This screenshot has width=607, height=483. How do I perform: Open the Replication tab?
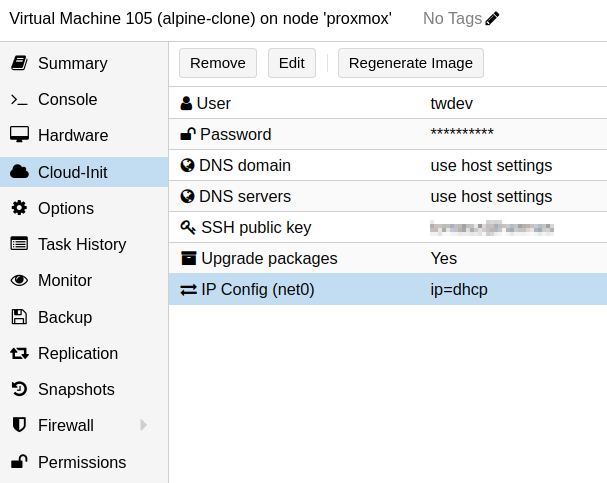pyautogui.click(x=84, y=353)
